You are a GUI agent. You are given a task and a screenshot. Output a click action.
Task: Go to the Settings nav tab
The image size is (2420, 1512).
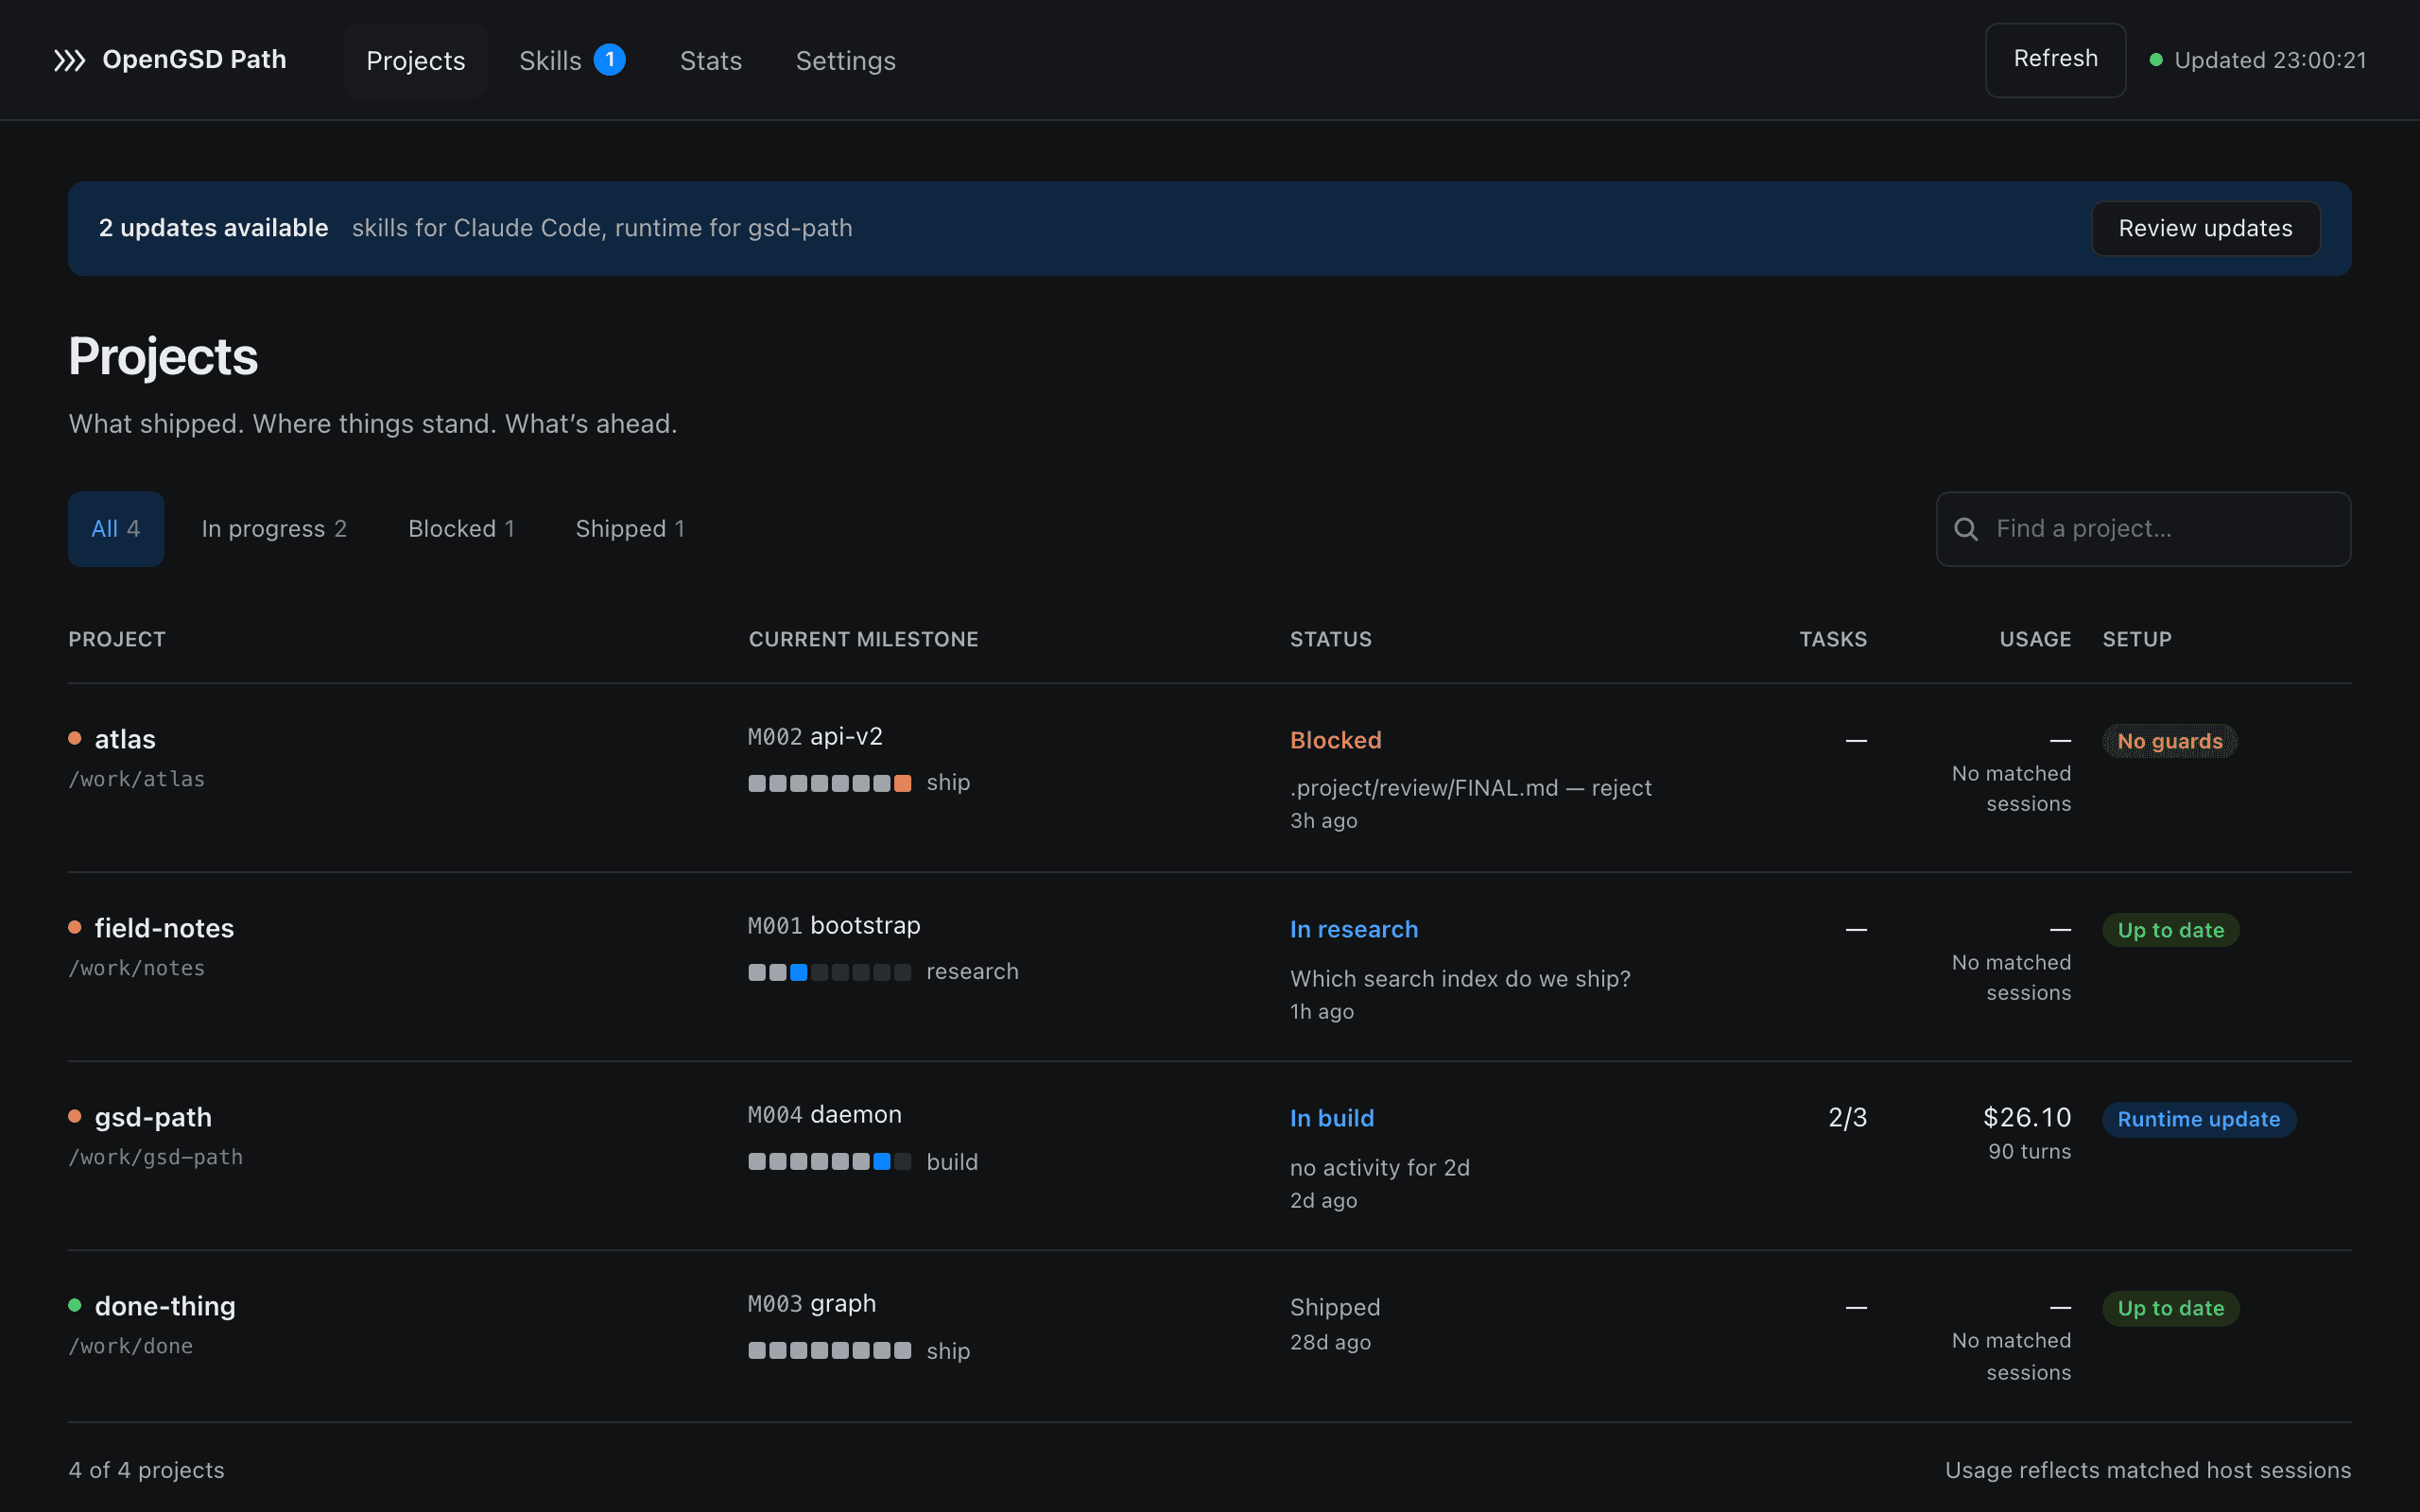pos(845,60)
